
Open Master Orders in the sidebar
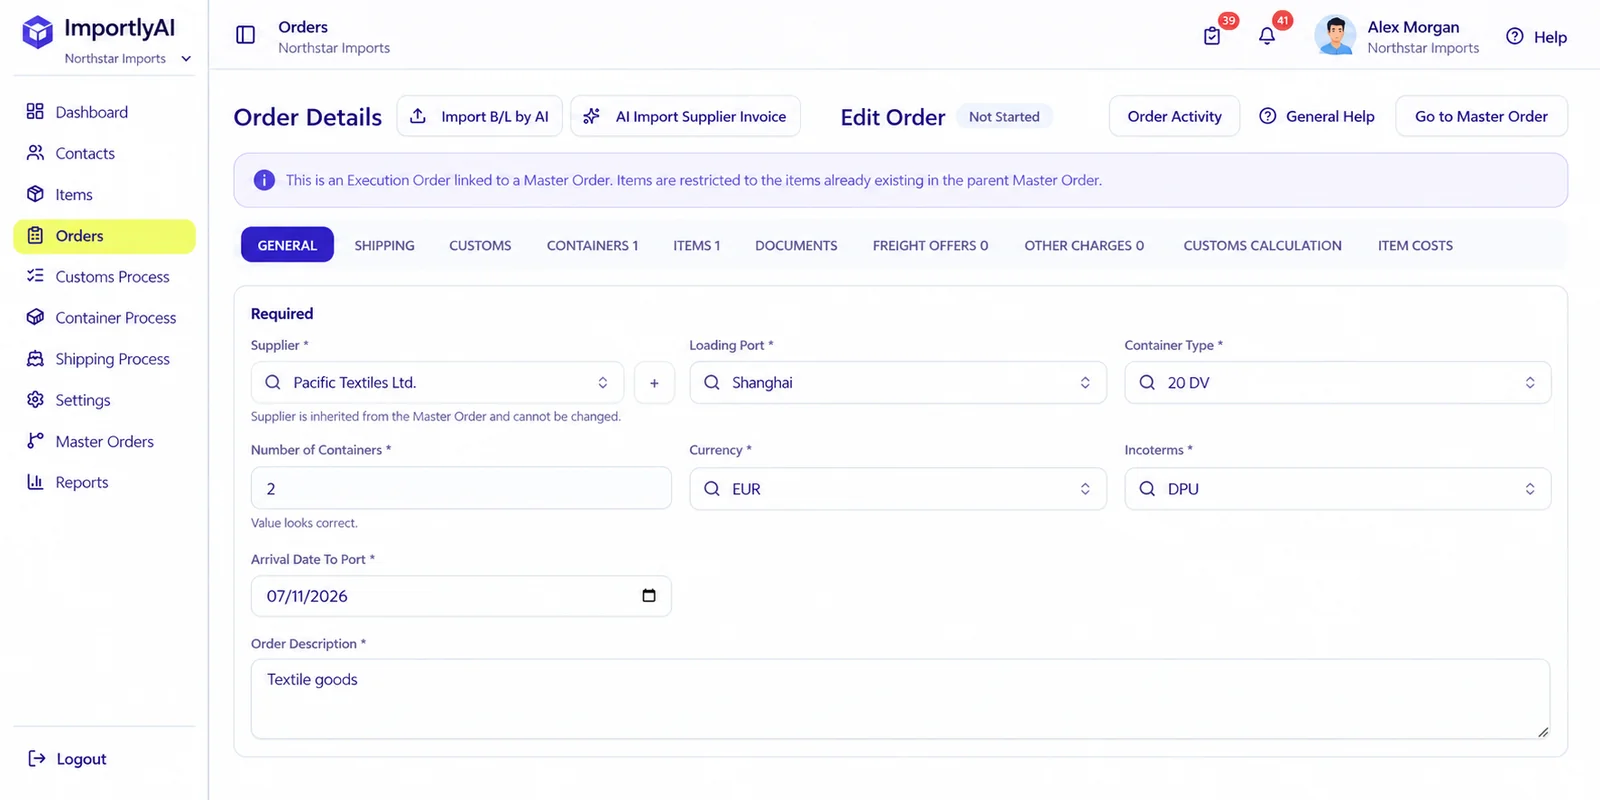104,441
